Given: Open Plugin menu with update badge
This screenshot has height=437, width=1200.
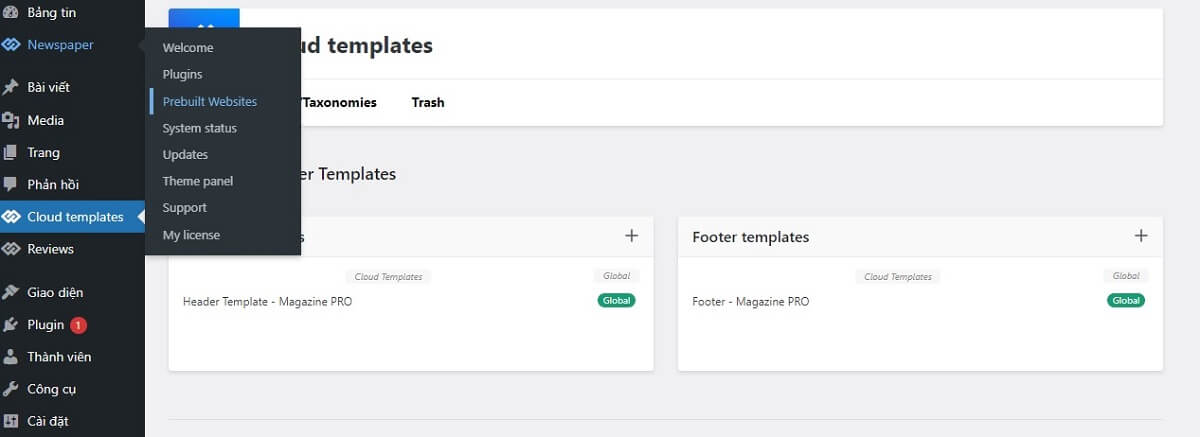Looking at the screenshot, I should pos(46,325).
